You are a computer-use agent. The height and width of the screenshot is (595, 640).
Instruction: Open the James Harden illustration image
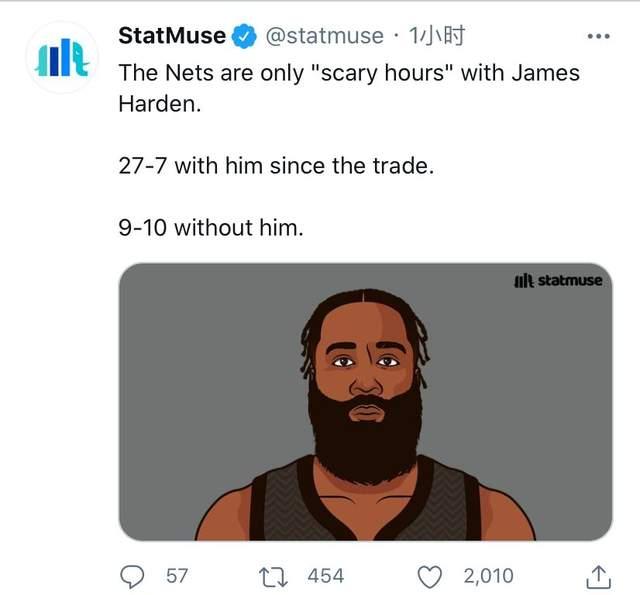tap(365, 402)
